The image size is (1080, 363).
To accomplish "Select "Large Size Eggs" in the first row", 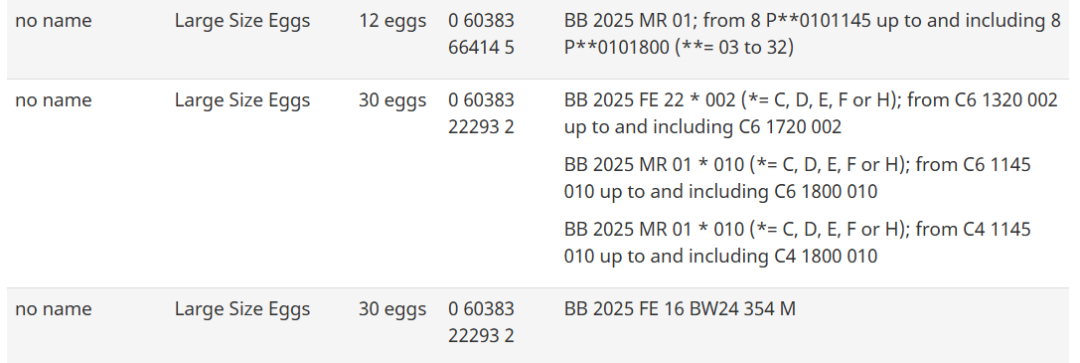I will tap(242, 21).
